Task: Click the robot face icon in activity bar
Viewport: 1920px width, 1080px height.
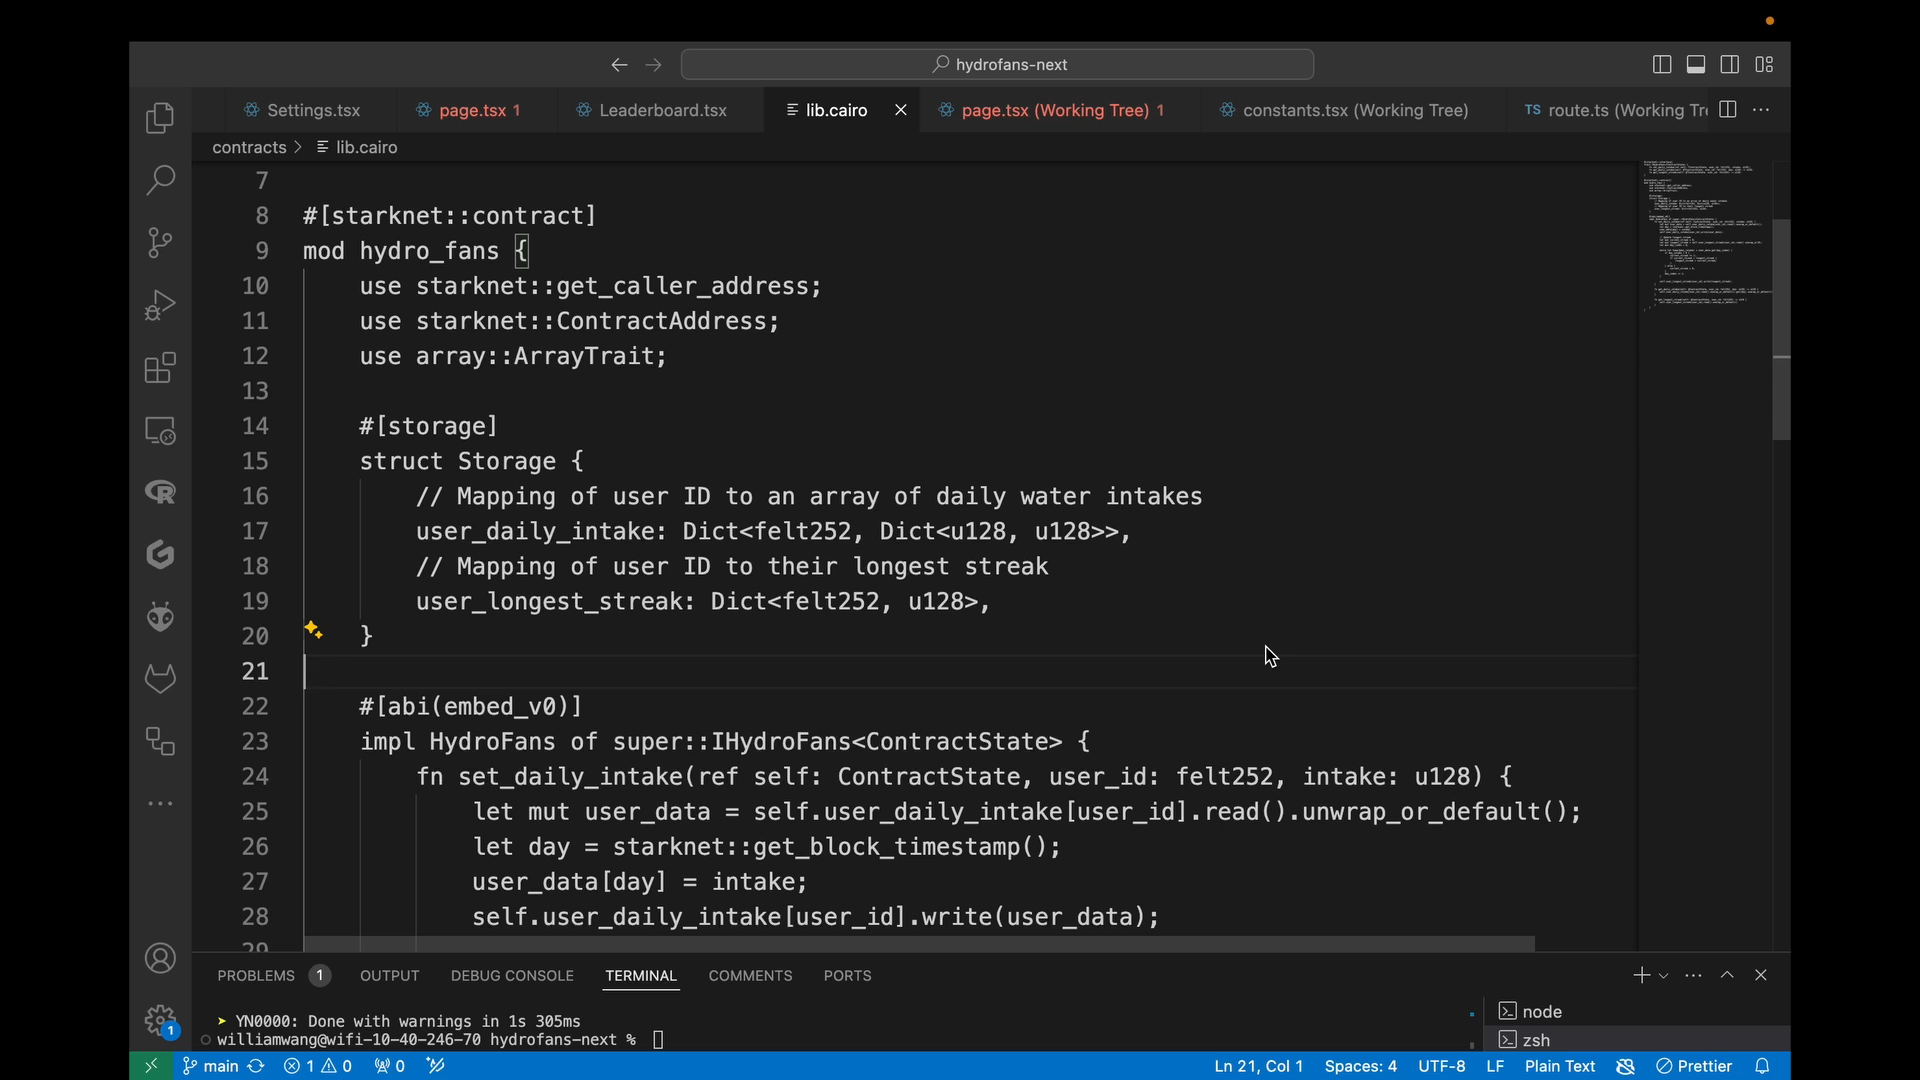Action: pos(160,617)
